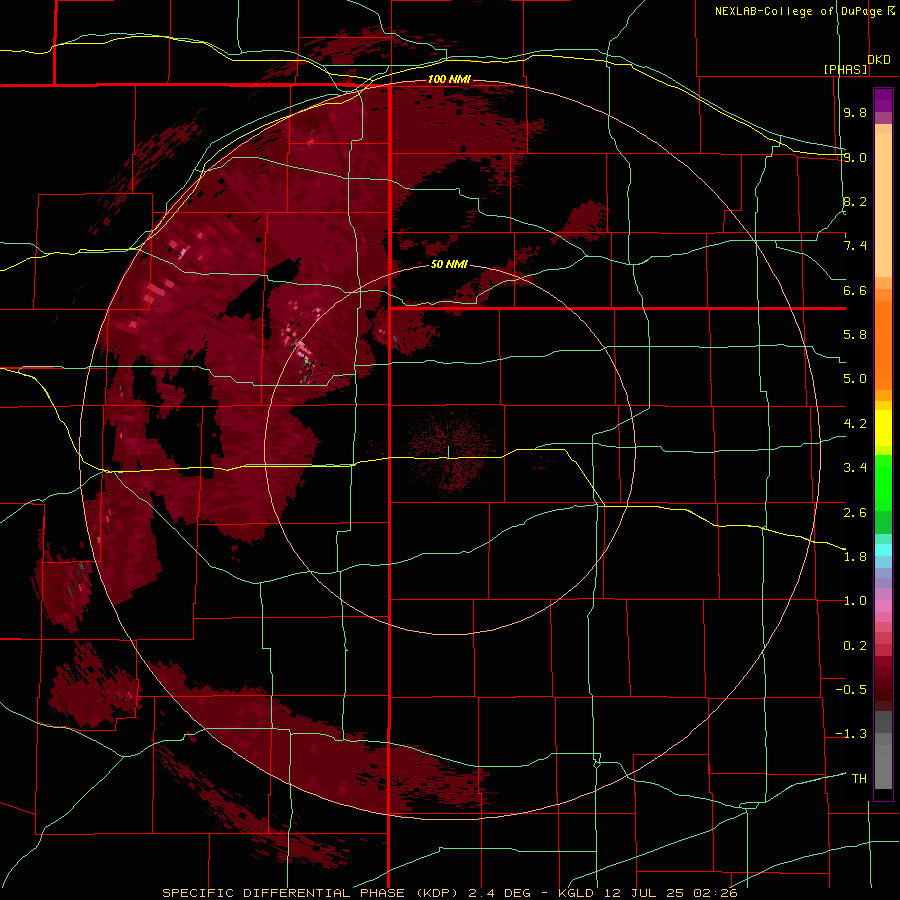The image size is (900, 900).
Task: Click the TH threshold label on scale
Action: tap(859, 779)
